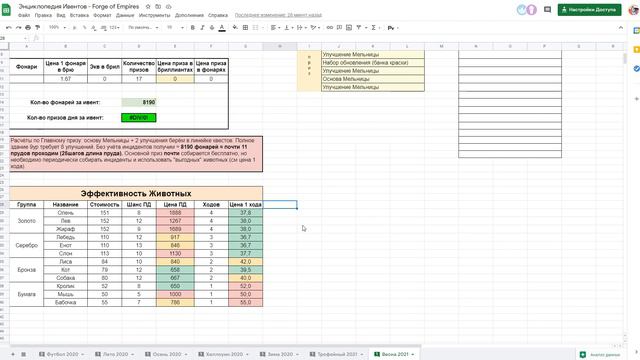Image resolution: width=640 pixels, height=360 pixels.
Task: Open the Формат menu
Action: [x=102, y=15]
